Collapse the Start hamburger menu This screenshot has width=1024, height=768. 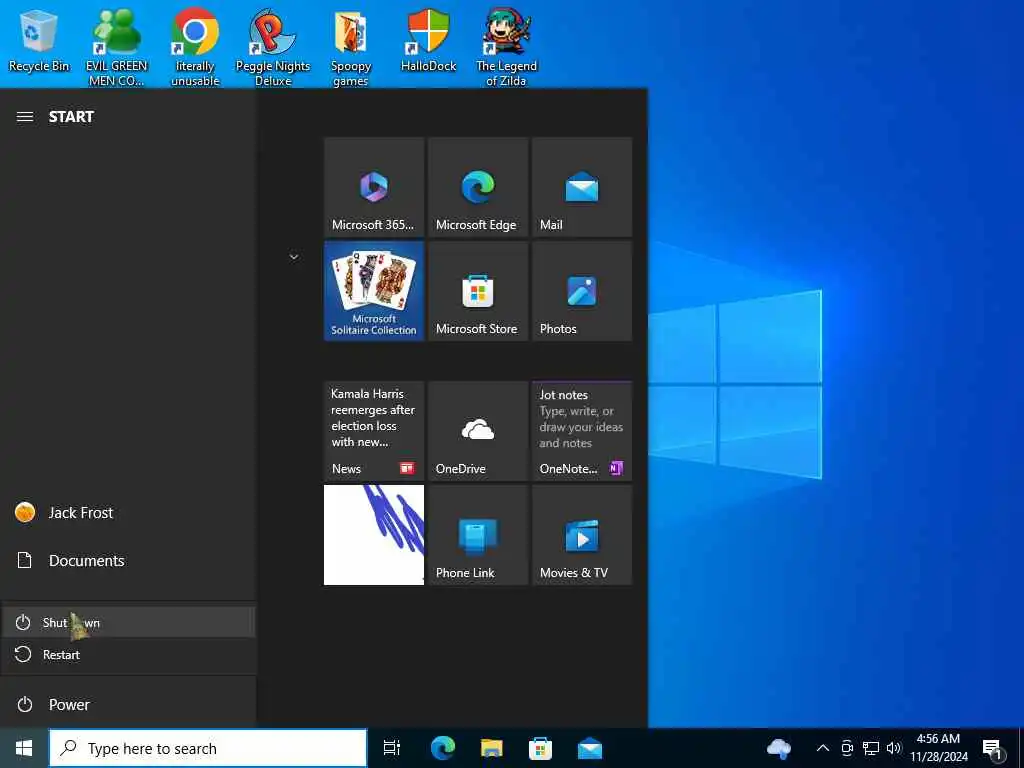tap(25, 117)
